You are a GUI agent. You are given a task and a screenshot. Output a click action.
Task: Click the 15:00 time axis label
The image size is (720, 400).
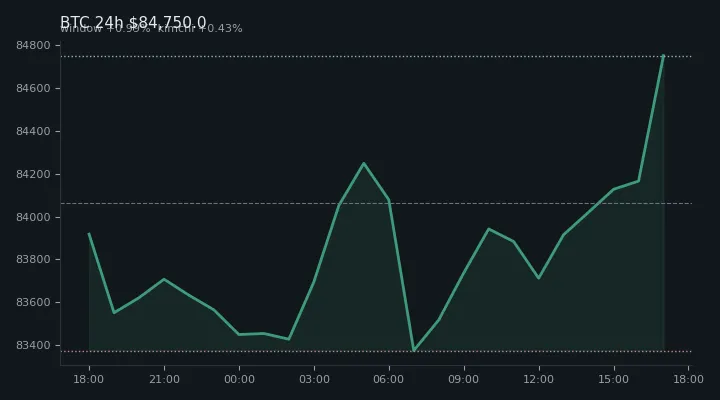point(613,379)
